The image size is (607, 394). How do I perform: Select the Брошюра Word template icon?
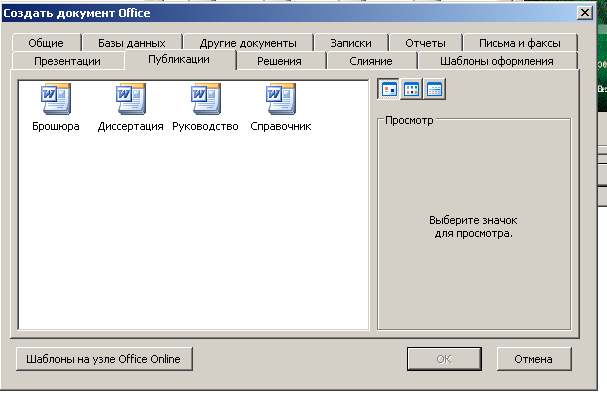(56, 99)
